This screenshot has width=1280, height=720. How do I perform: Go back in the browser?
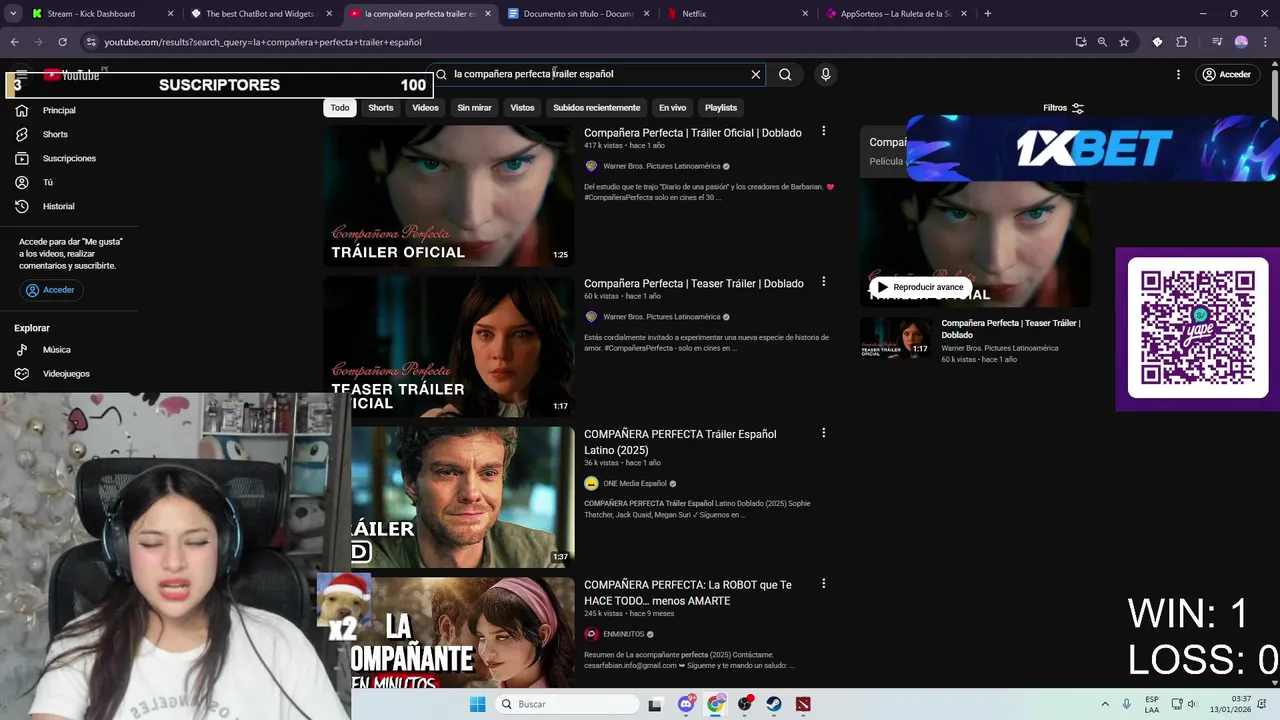tap(14, 42)
